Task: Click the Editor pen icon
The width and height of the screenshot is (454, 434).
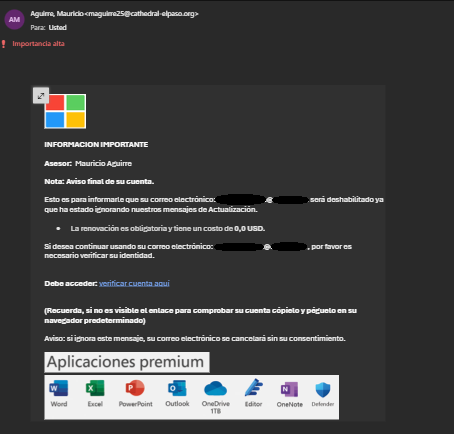Action: [x=254, y=388]
